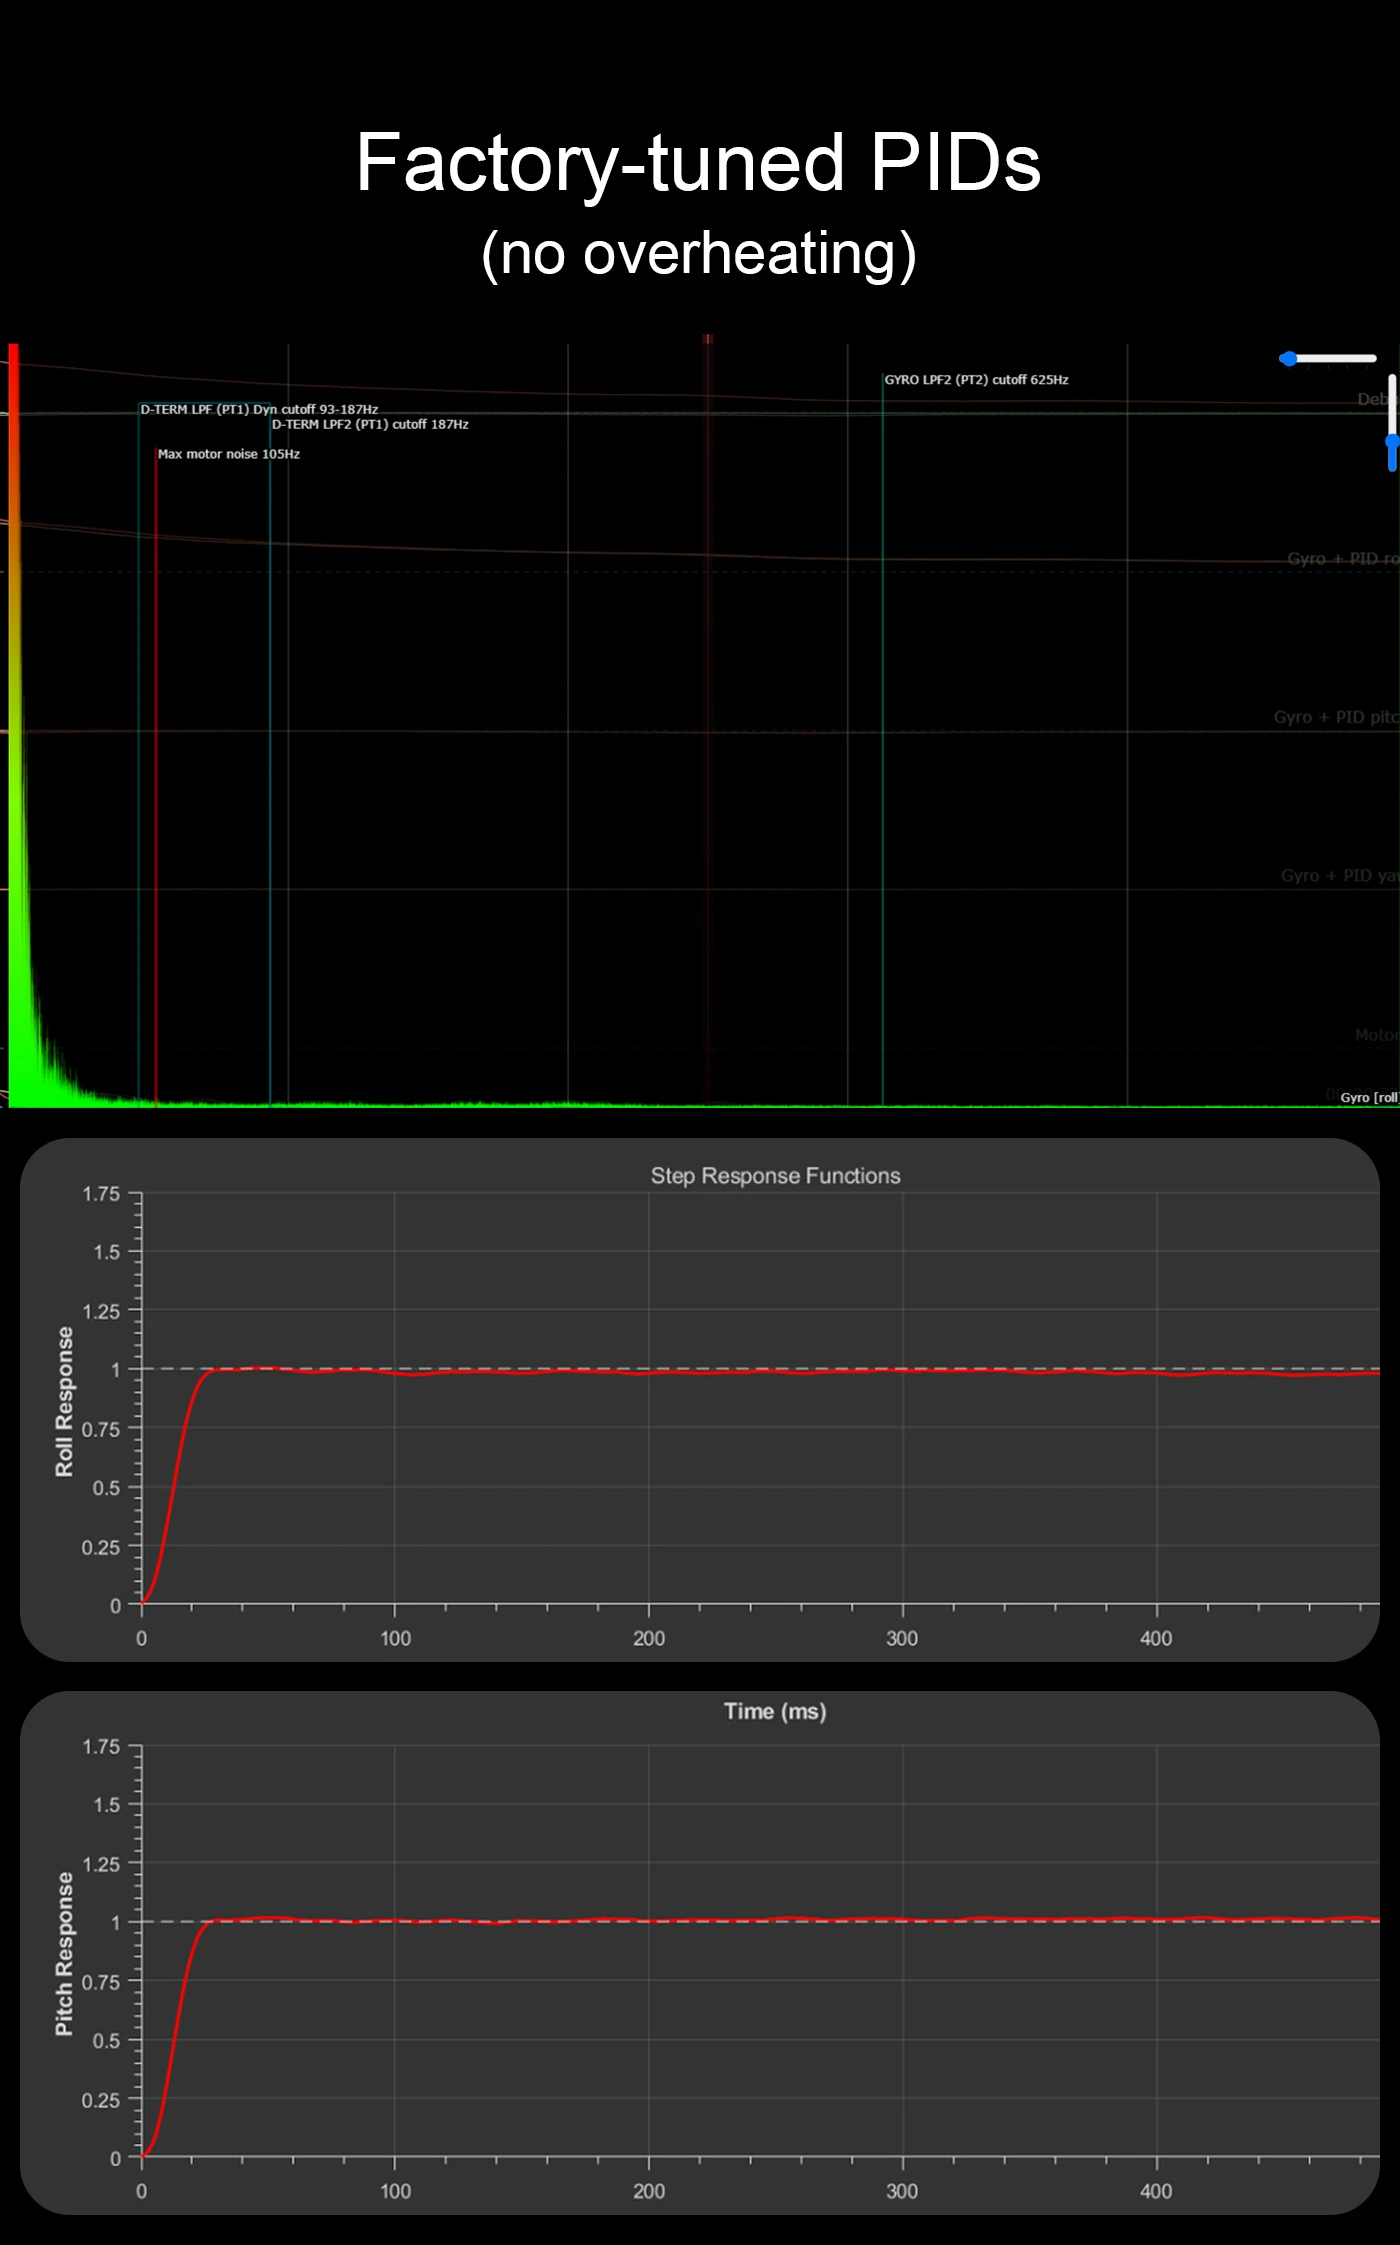Click the Gyro [roll] spectrum legend
This screenshot has height=2245, width=1400.
1368,1098
